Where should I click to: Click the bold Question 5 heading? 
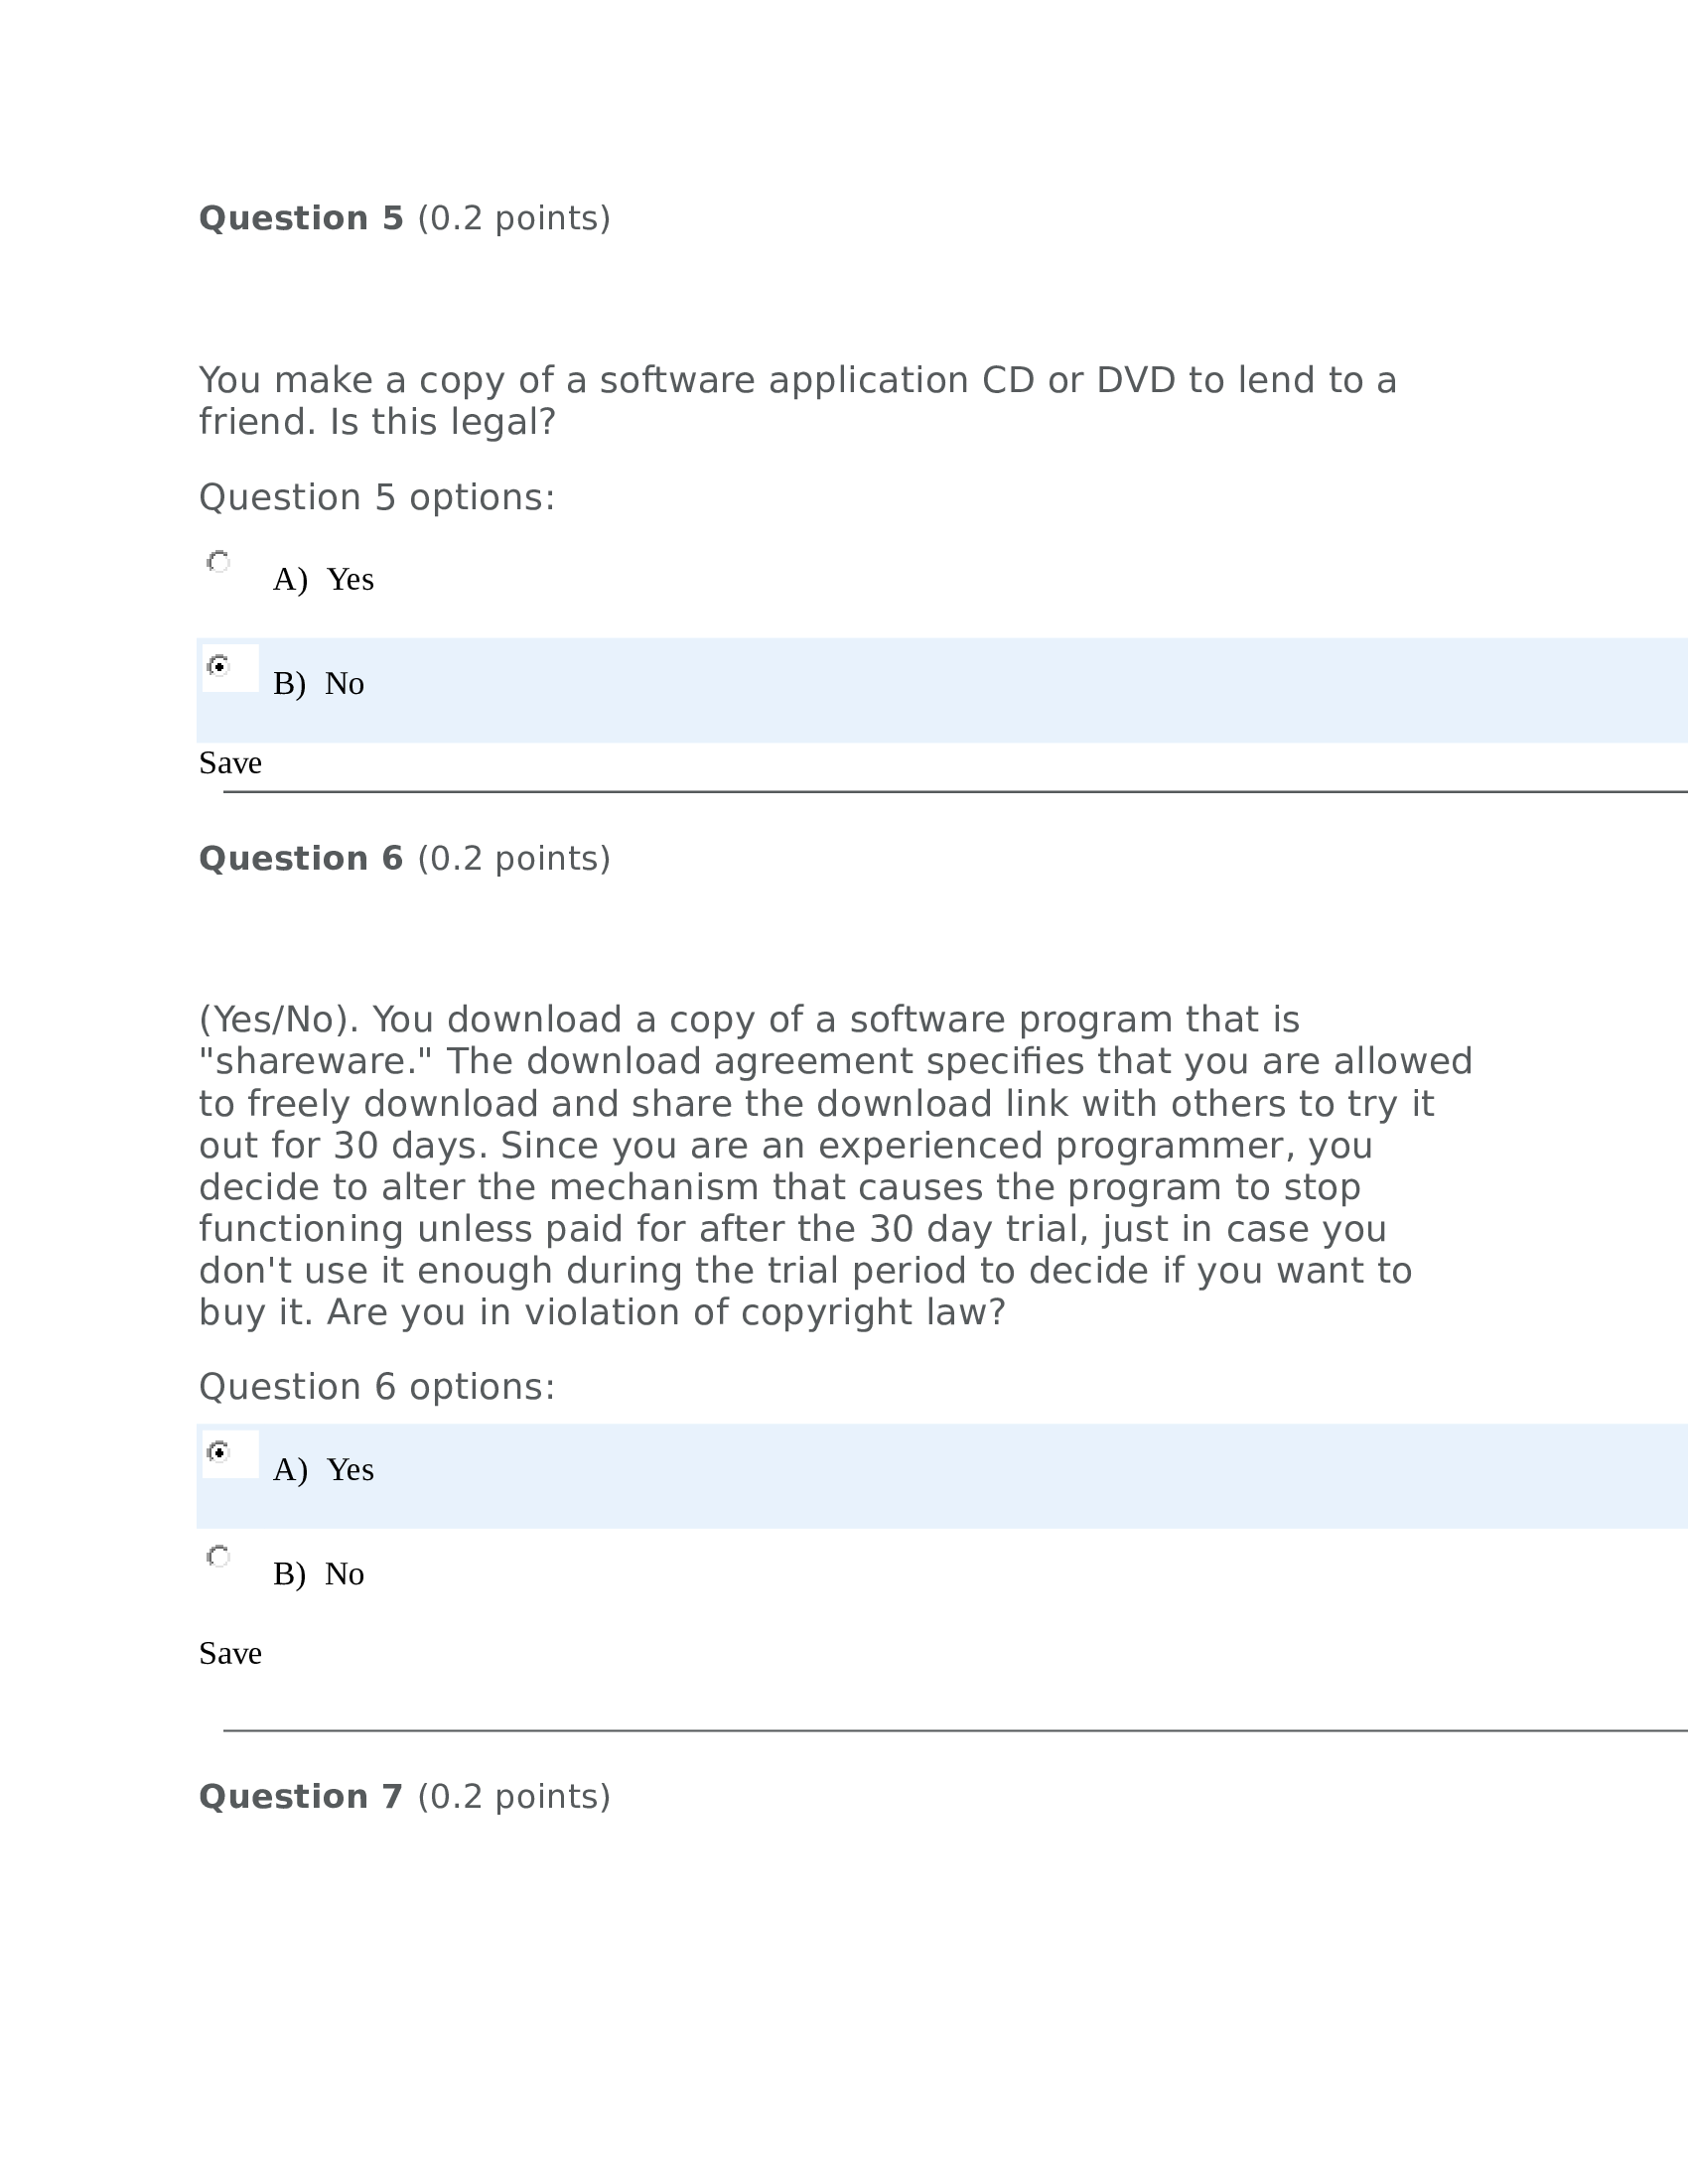(x=301, y=218)
